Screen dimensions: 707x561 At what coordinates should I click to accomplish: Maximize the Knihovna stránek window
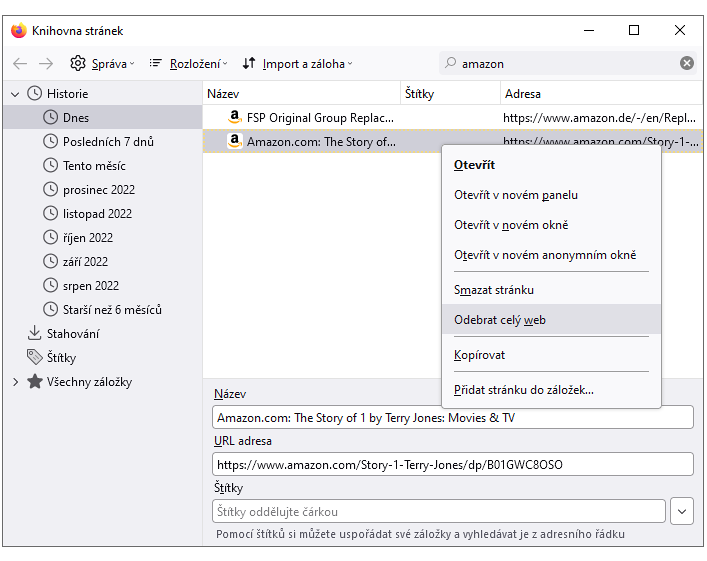[x=634, y=31]
